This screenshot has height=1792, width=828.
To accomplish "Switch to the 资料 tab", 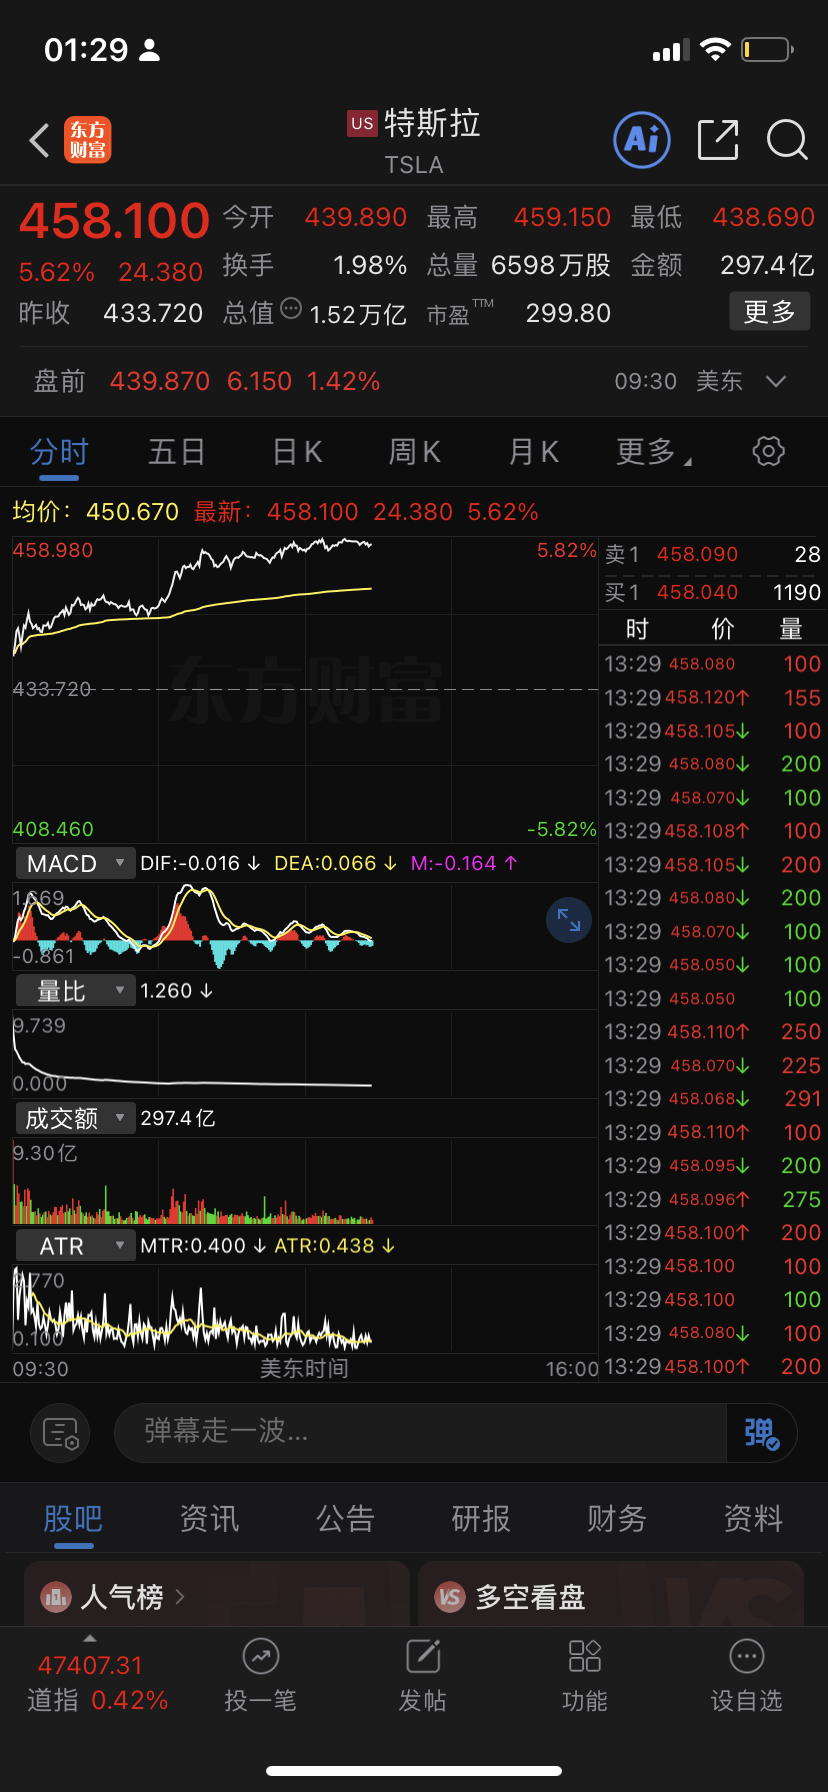I will (753, 1519).
